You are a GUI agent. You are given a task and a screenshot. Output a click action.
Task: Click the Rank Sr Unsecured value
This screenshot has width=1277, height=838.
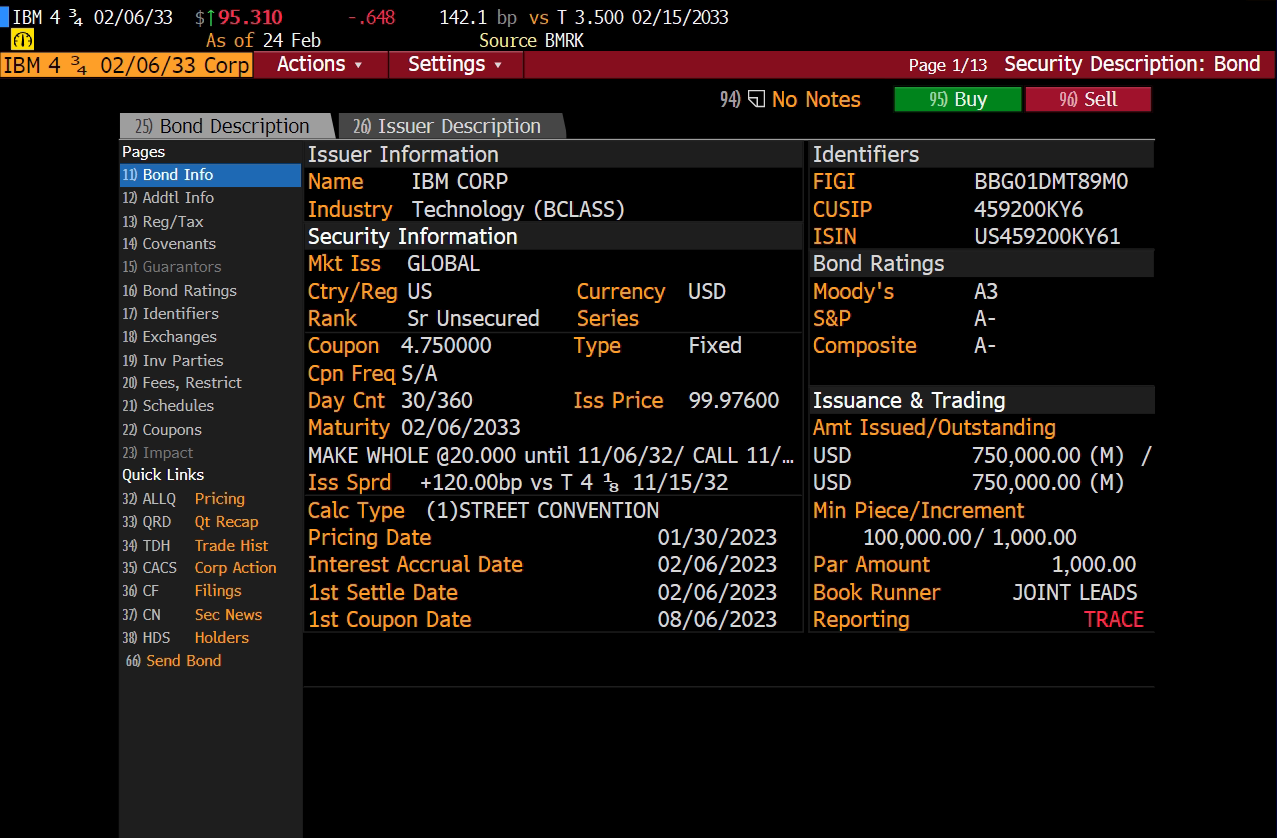tap(473, 319)
